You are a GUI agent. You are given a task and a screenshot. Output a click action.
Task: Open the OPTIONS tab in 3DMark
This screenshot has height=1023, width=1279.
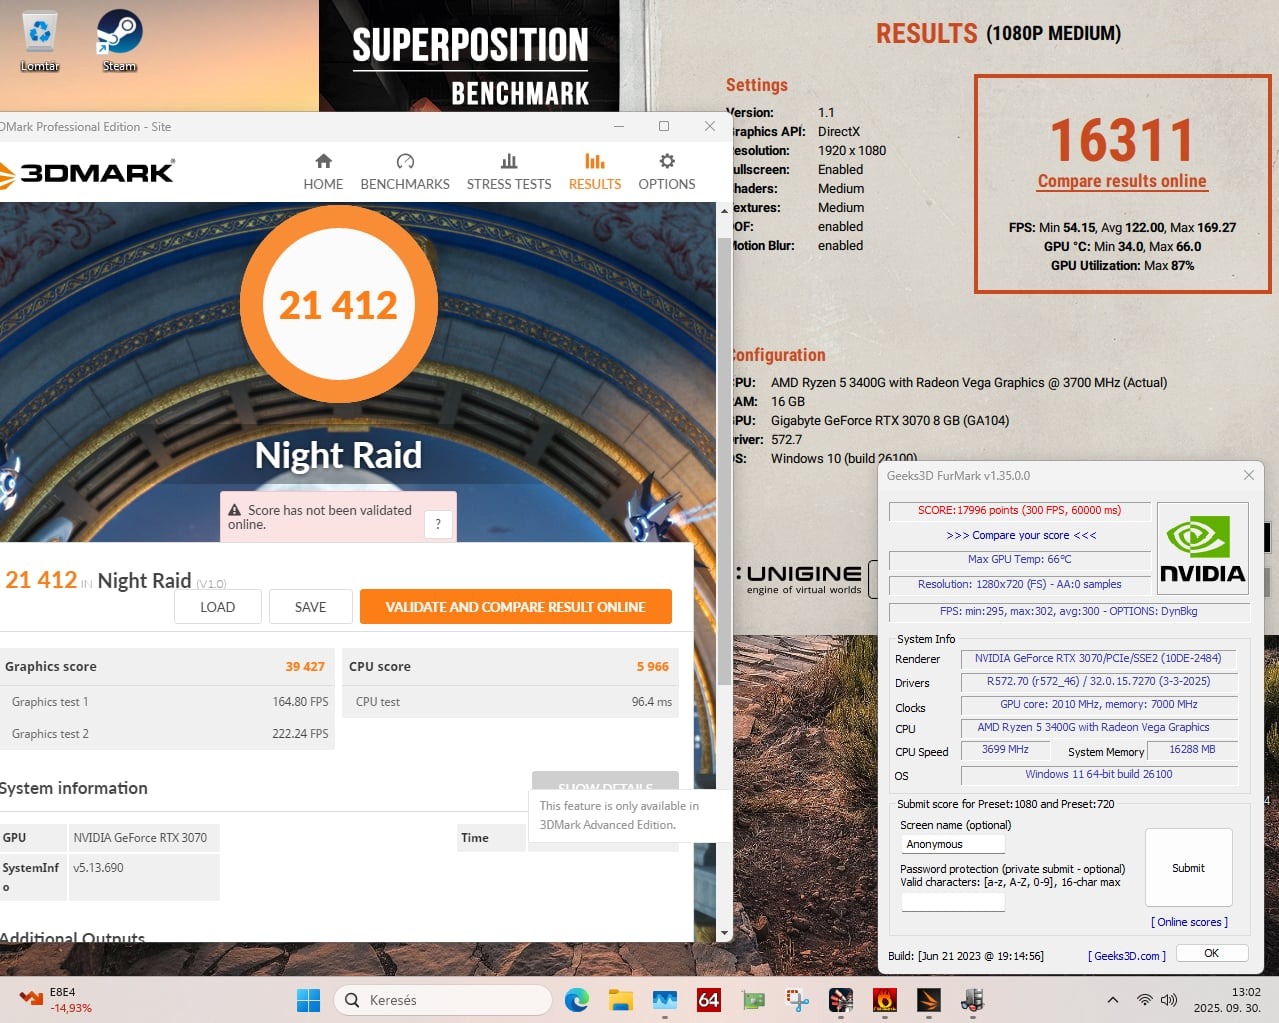tap(667, 172)
